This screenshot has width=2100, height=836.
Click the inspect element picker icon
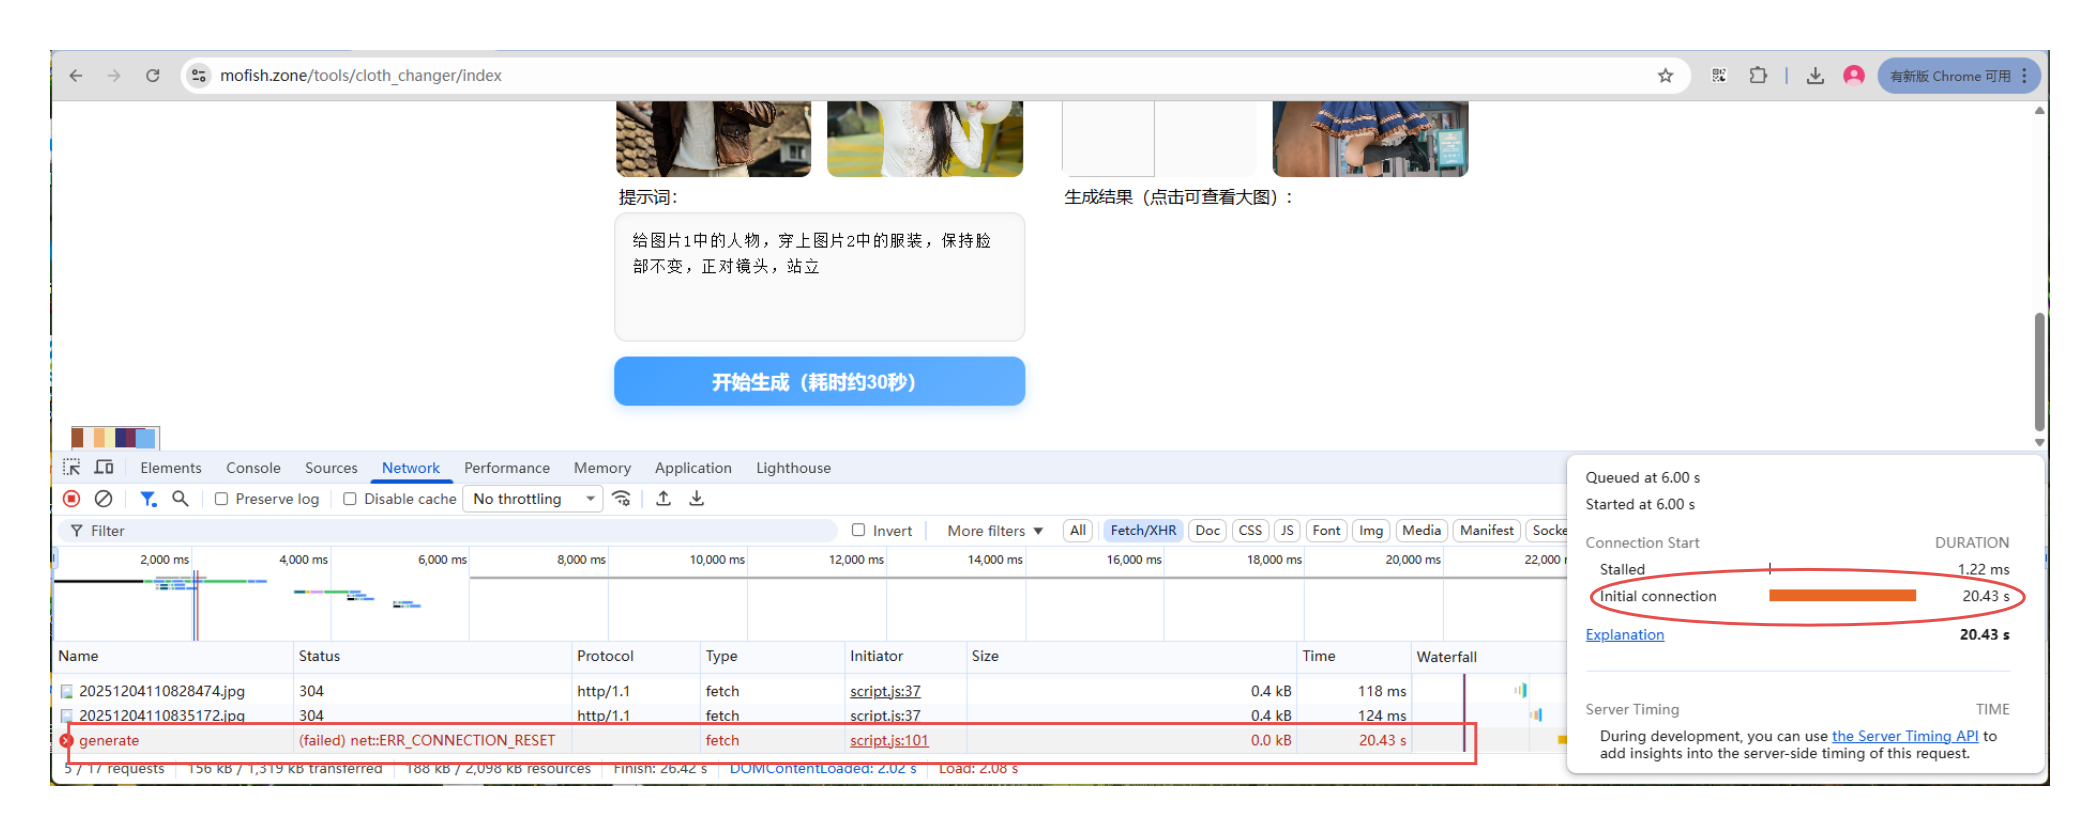click(x=71, y=467)
